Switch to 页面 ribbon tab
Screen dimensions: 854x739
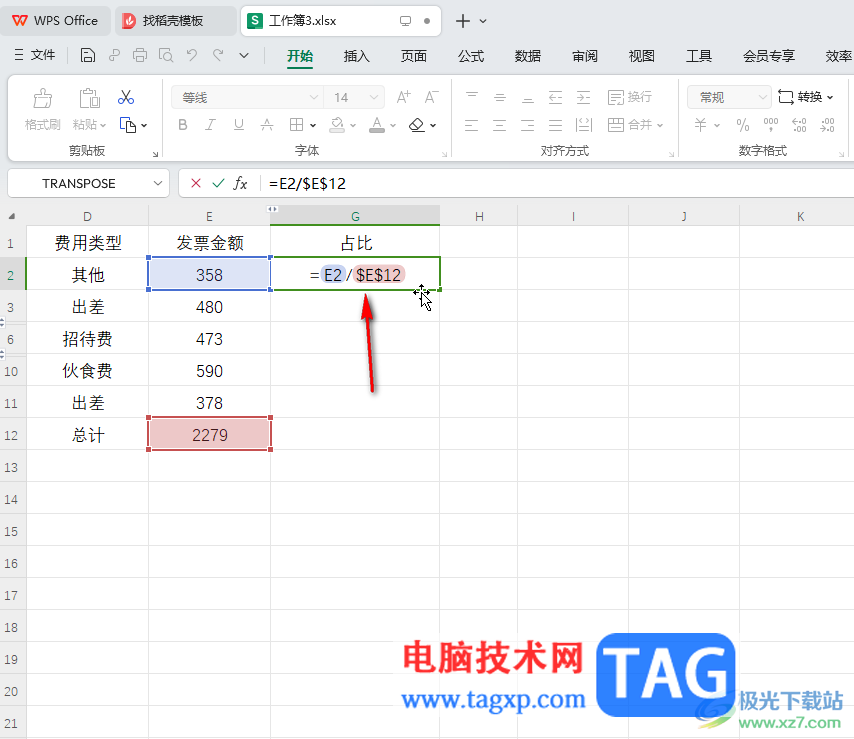414,56
